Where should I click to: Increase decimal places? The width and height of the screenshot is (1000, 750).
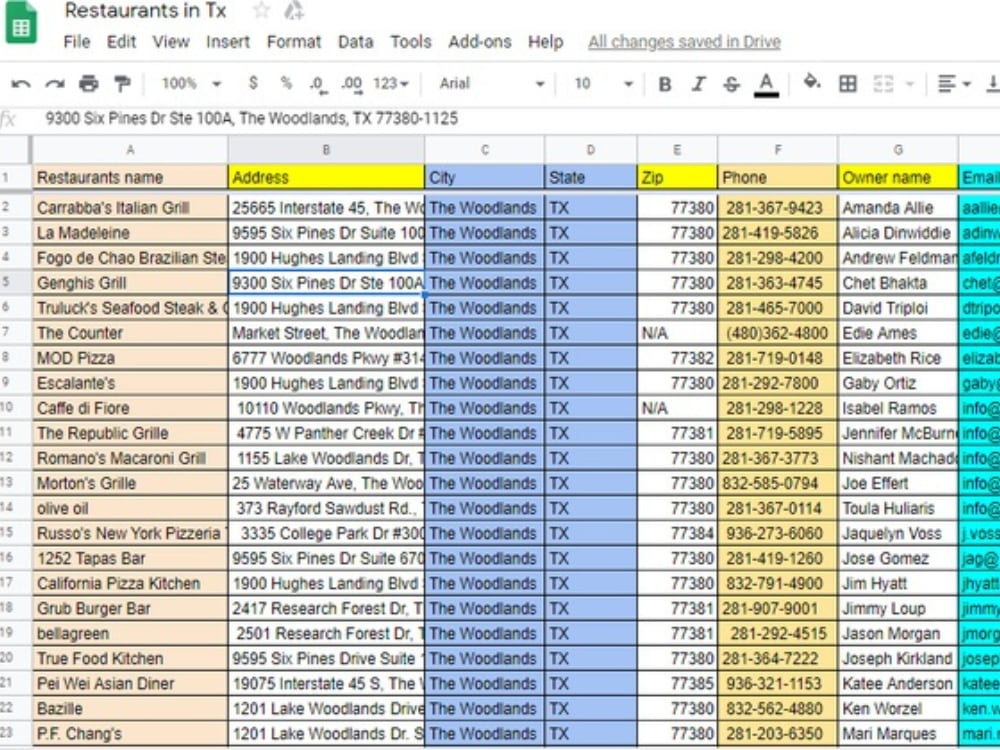point(351,84)
